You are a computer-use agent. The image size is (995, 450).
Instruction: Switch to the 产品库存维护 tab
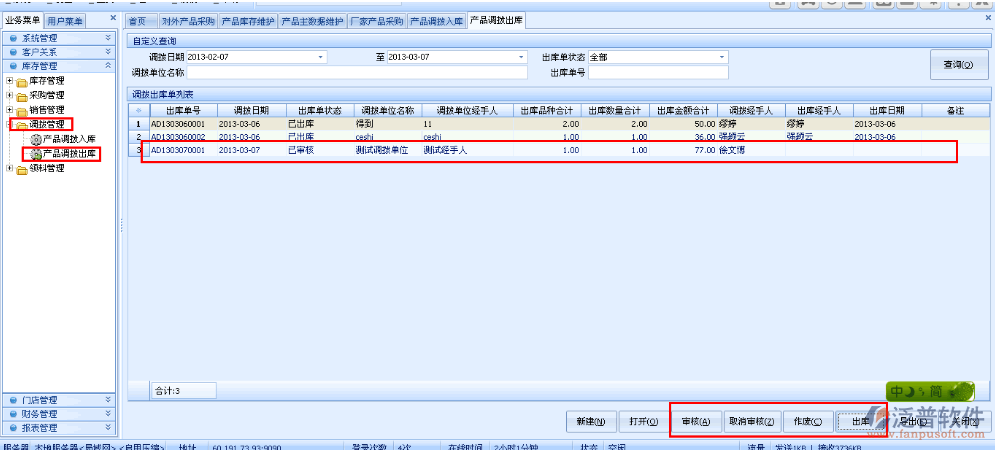coord(248,21)
